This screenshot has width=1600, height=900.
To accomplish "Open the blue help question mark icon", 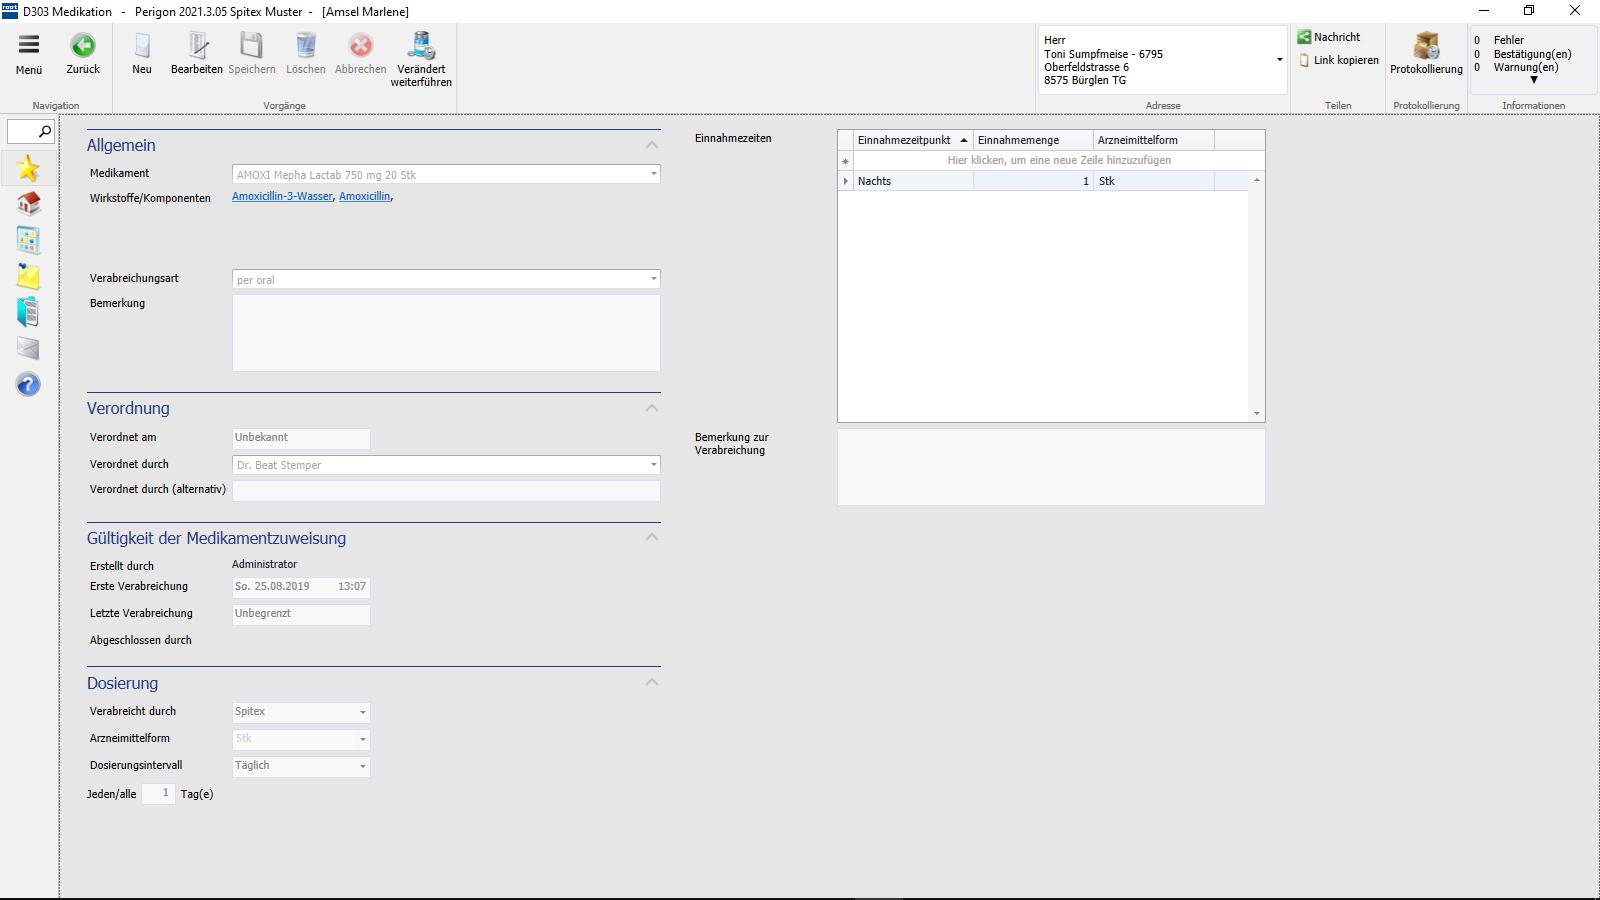I will pos(28,385).
